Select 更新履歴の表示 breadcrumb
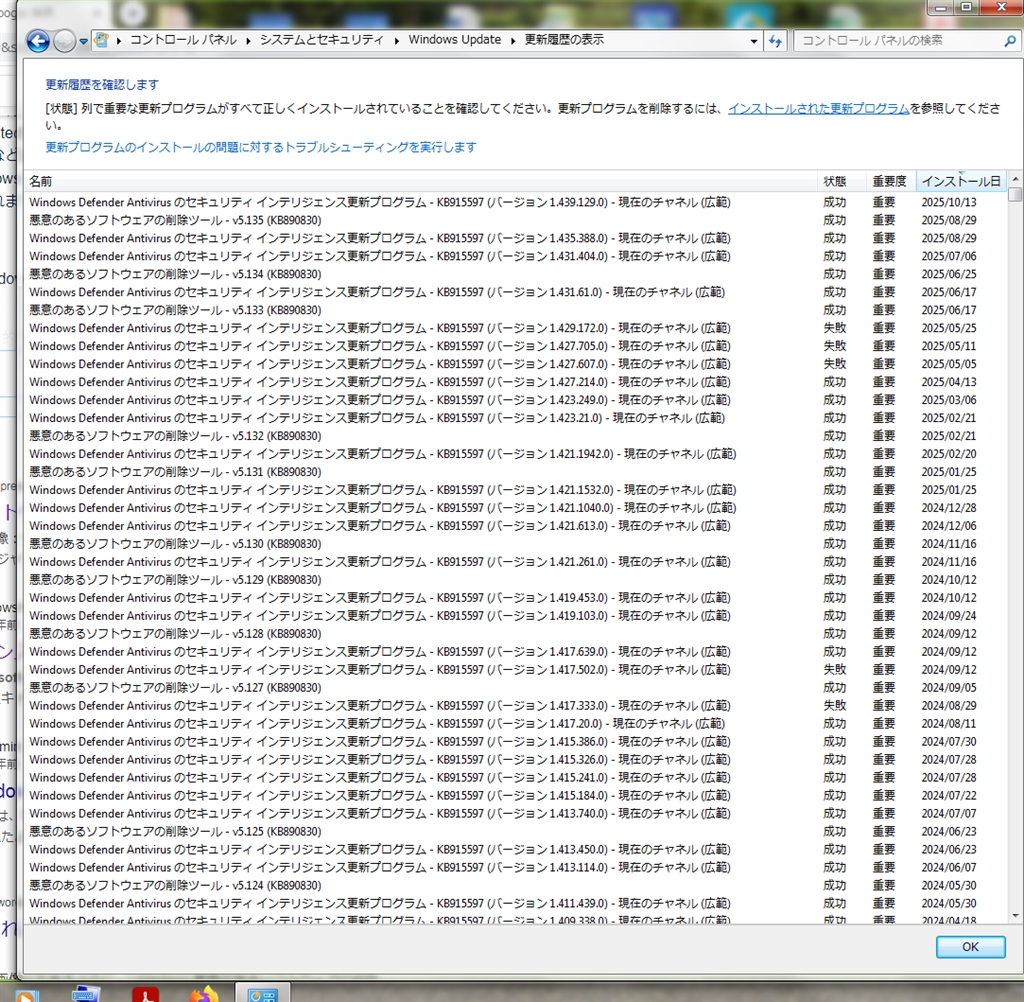The height and width of the screenshot is (1002, 1024). [x=564, y=40]
